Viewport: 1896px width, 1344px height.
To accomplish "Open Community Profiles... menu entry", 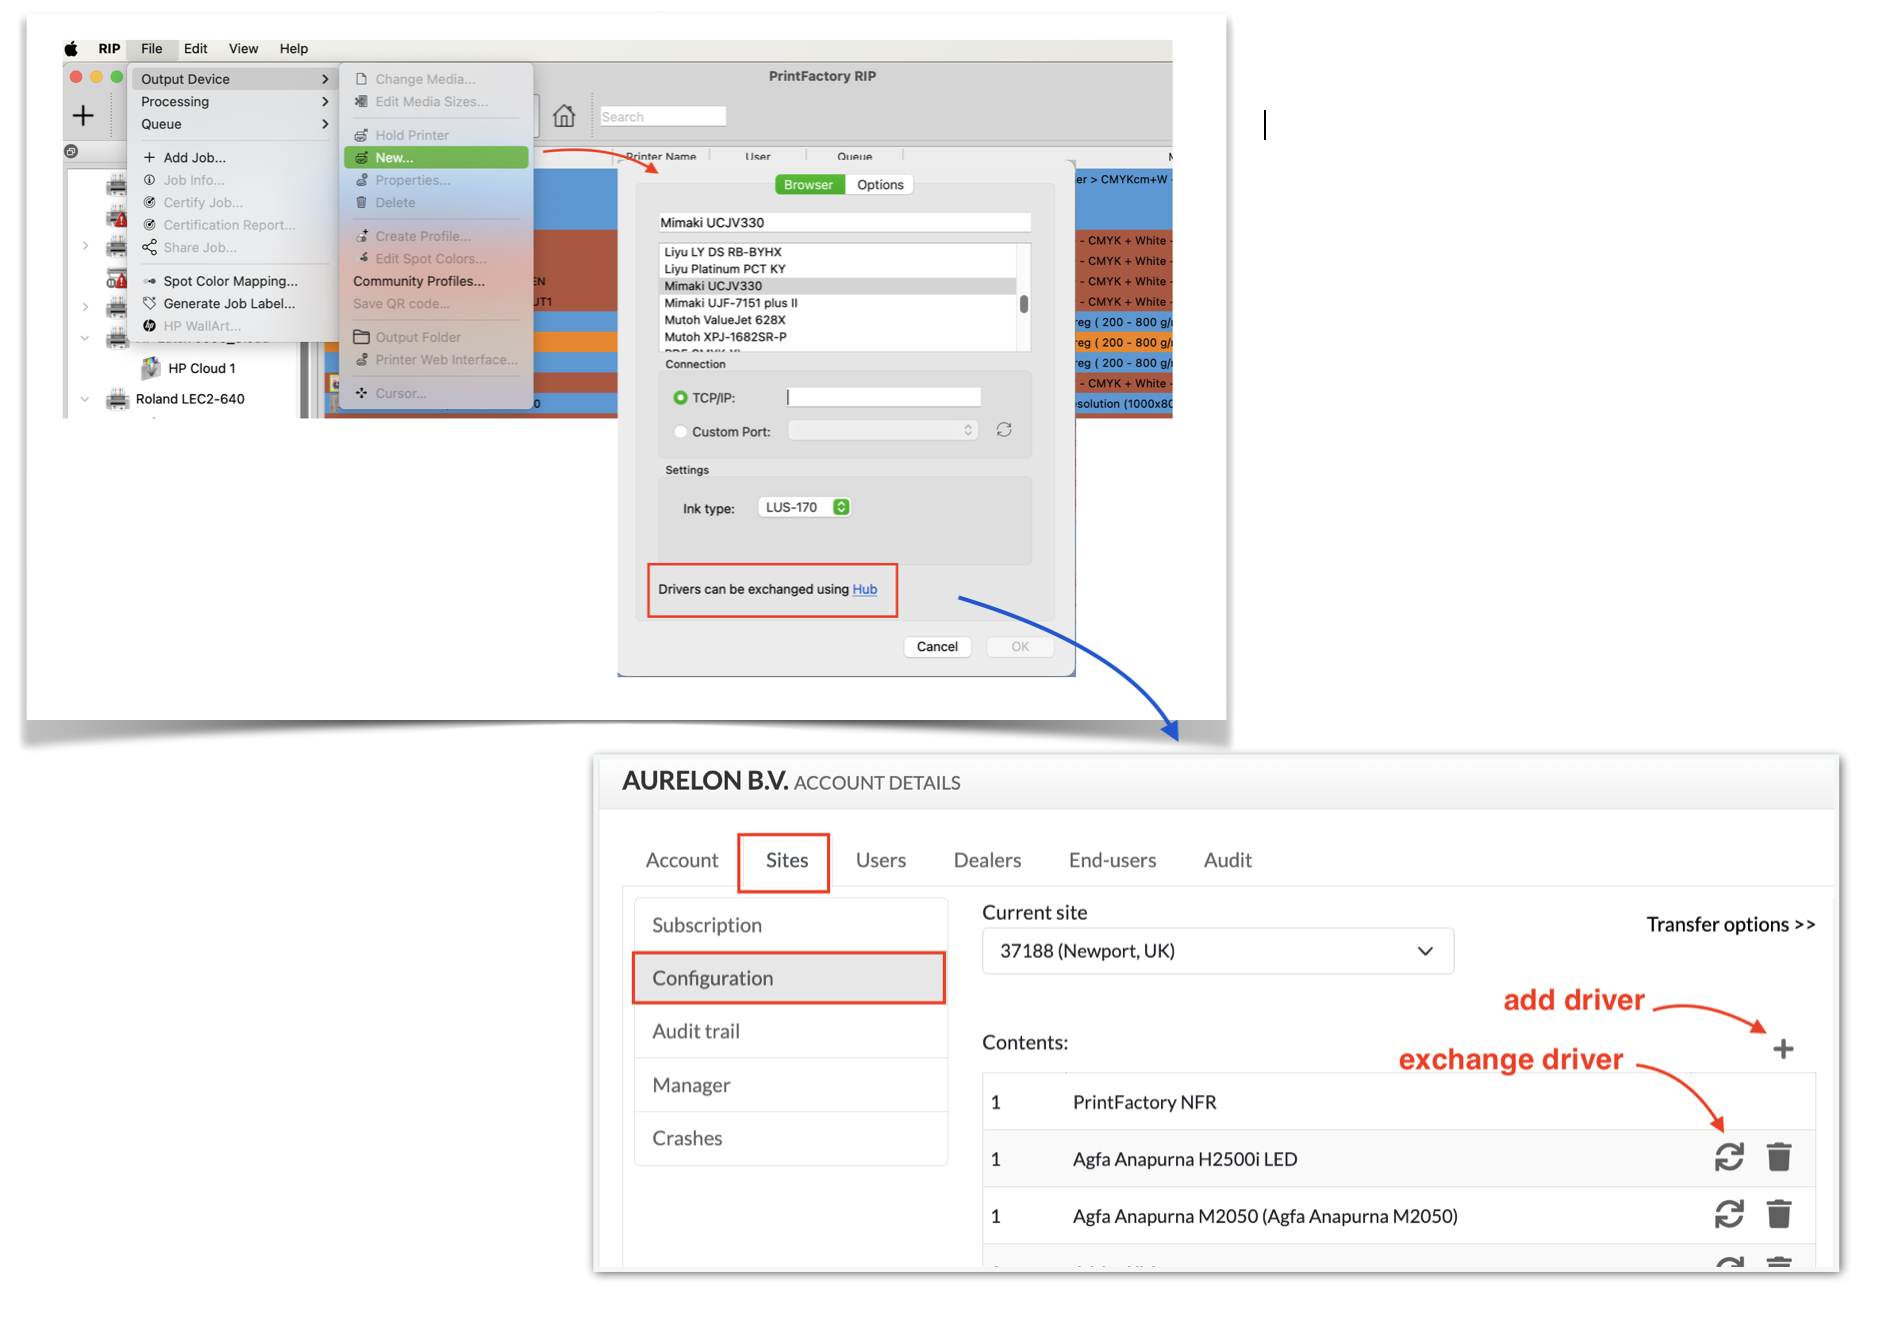I will [419, 281].
